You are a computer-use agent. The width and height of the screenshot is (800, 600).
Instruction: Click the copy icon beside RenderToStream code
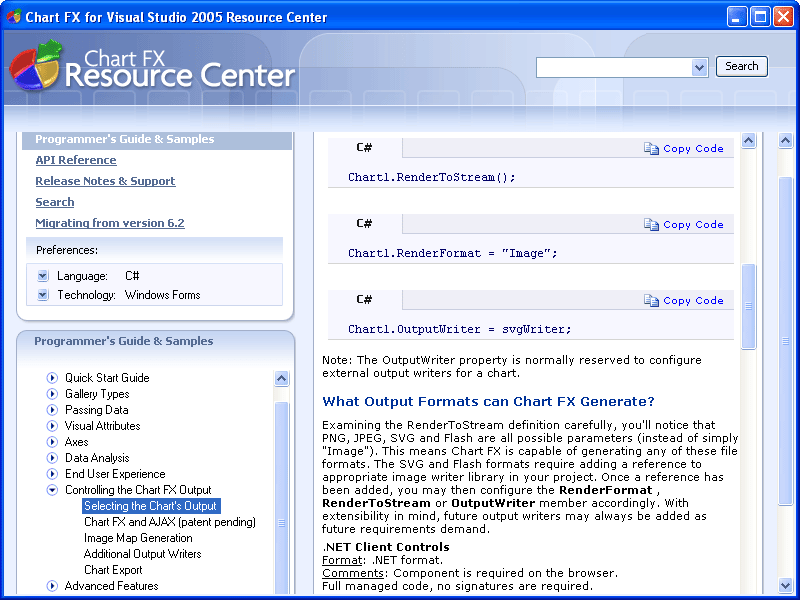(x=651, y=148)
